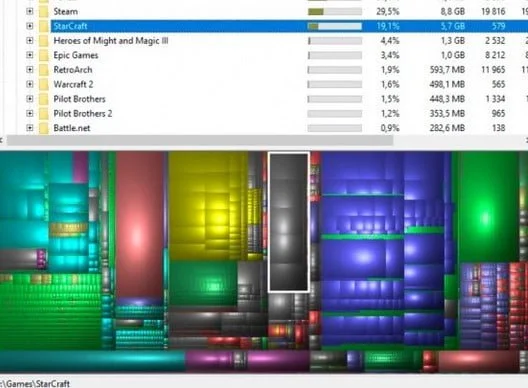Expand the Battle.net folder node
528x388 pixels.
point(30,128)
